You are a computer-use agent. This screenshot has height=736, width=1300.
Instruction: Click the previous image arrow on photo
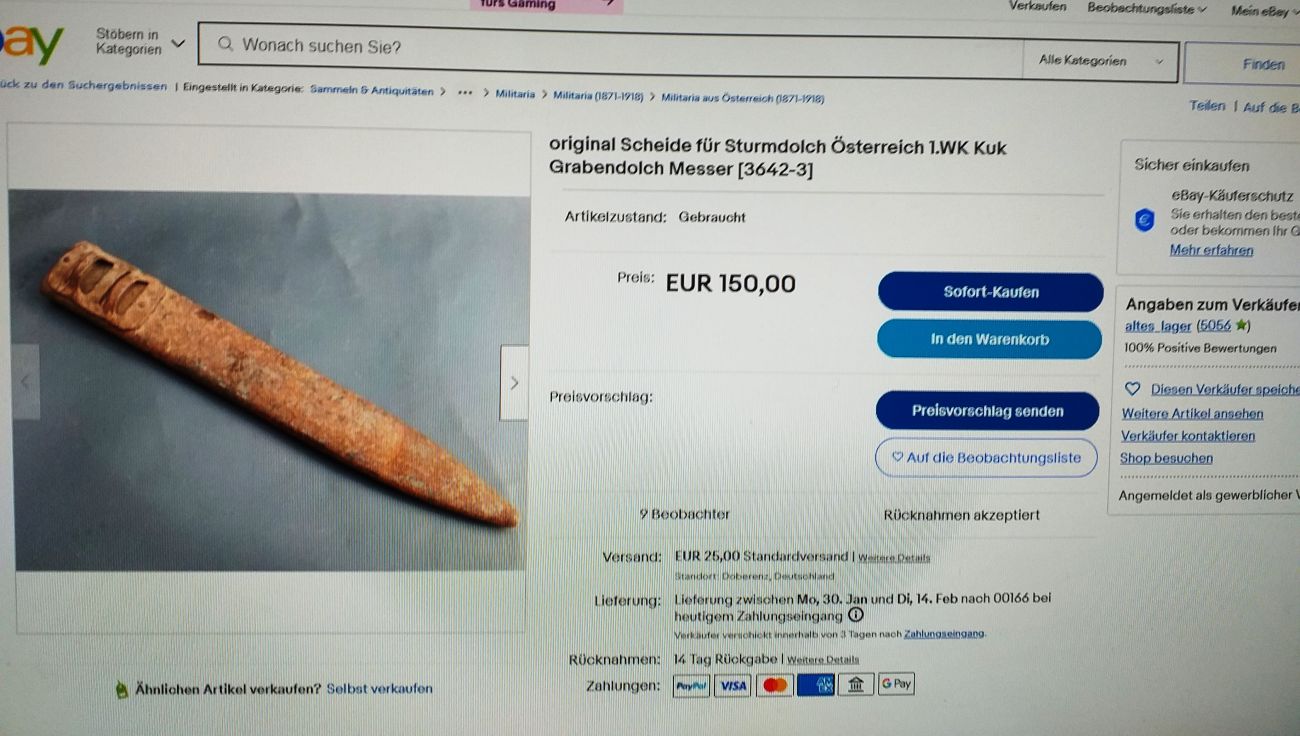click(x=25, y=381)
